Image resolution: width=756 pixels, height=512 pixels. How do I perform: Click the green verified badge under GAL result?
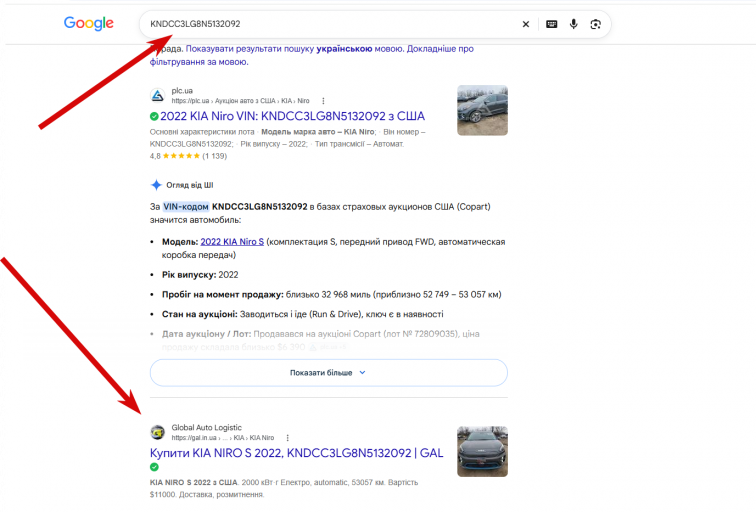click(154, 467)
